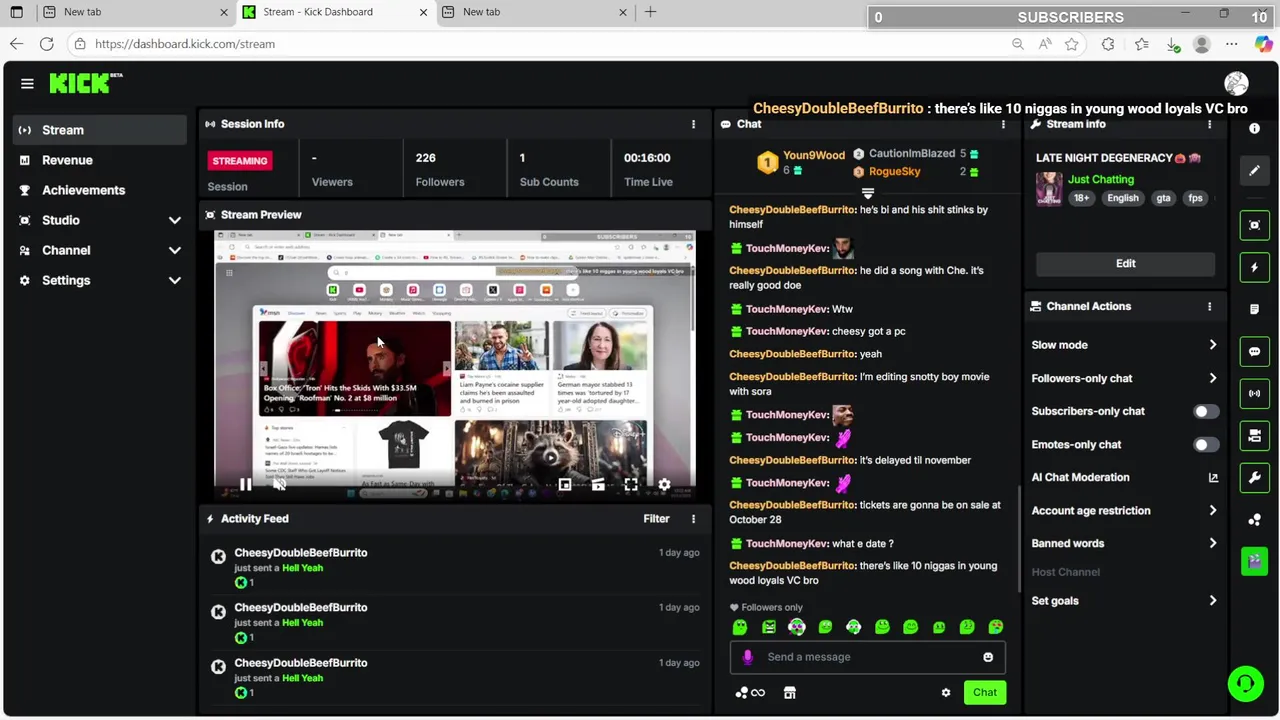Switch to Stream - Kick Dashboard tab
The width and height of the screenshot is (1280, 720).
tap(334, 12)
